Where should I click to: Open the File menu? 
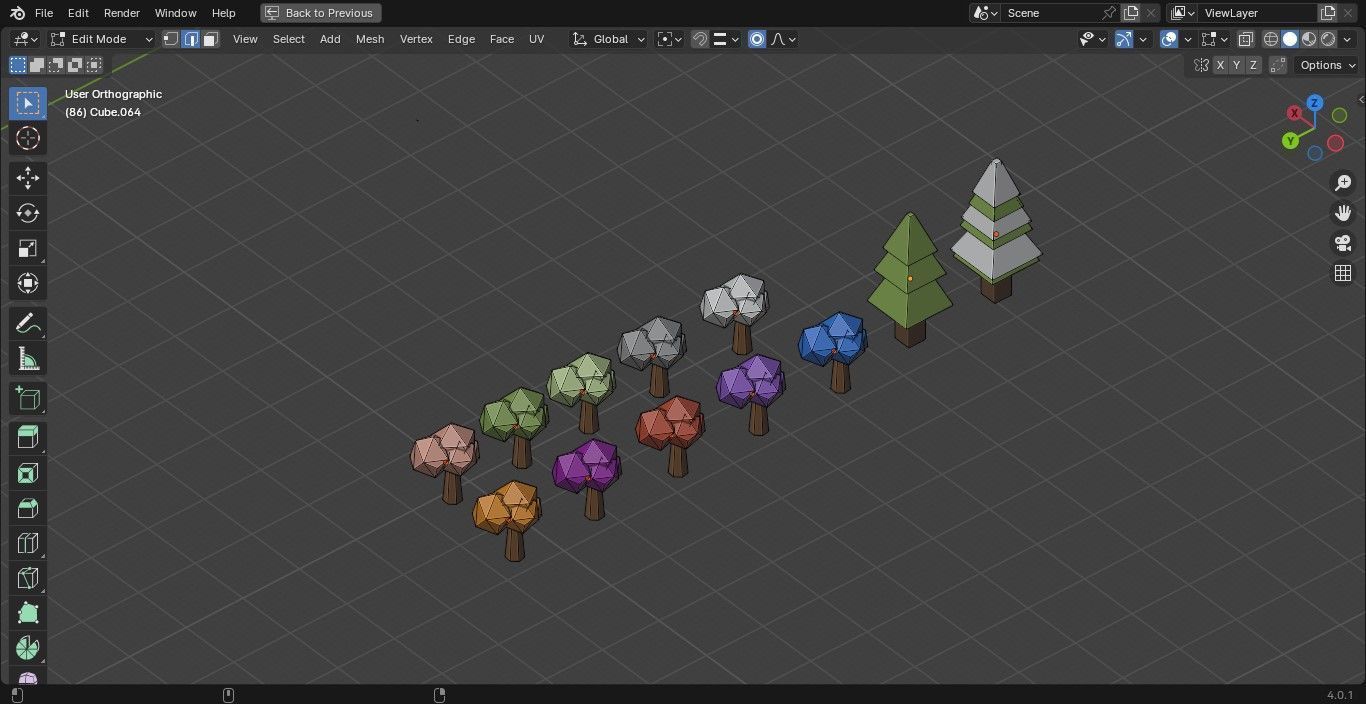click(x=44, y=13)
